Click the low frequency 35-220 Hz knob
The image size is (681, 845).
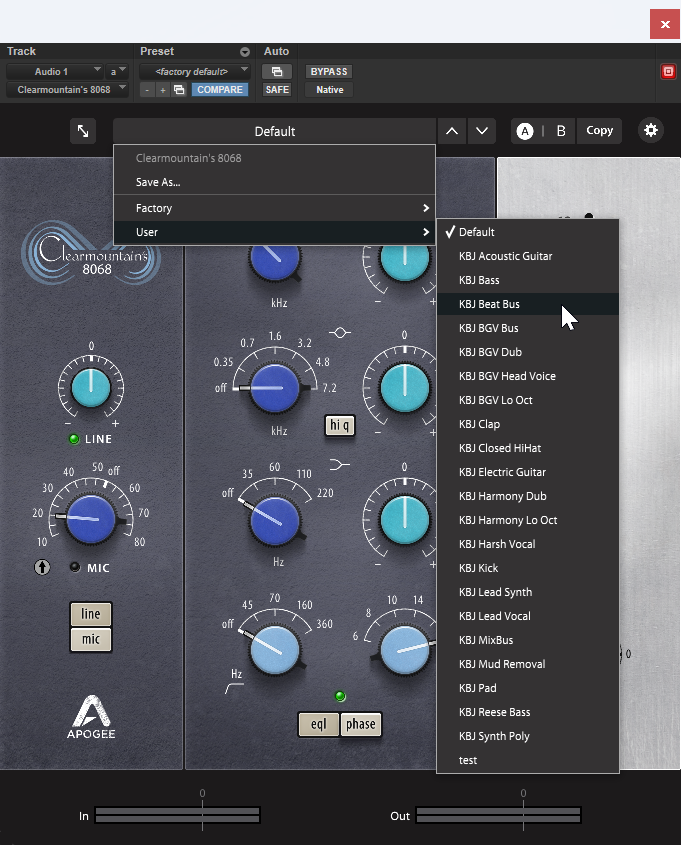click(x=275, y=521)
